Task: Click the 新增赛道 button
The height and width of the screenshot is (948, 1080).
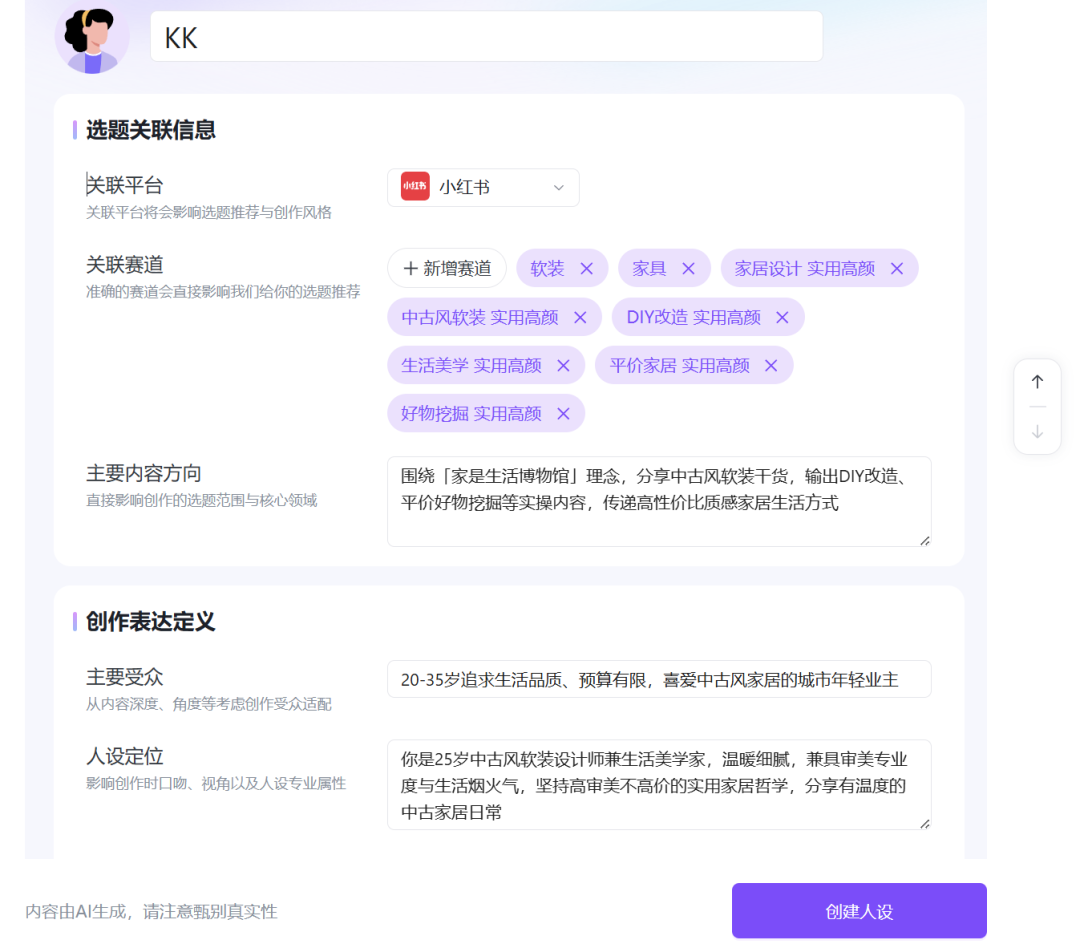Action: tap(447, 268)
